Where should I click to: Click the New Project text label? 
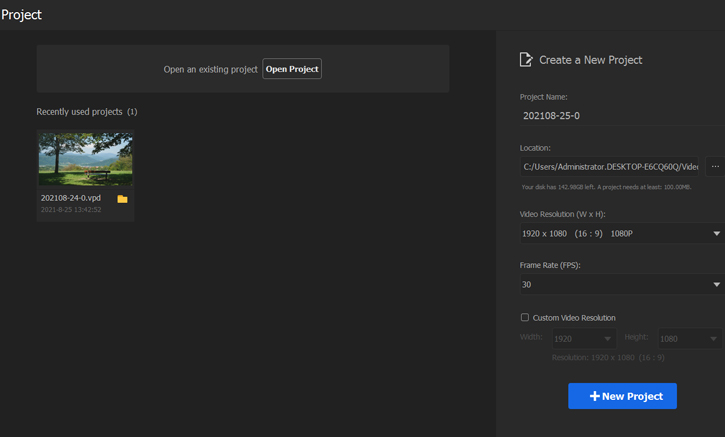pyautogui.click(x=632, y=396)
